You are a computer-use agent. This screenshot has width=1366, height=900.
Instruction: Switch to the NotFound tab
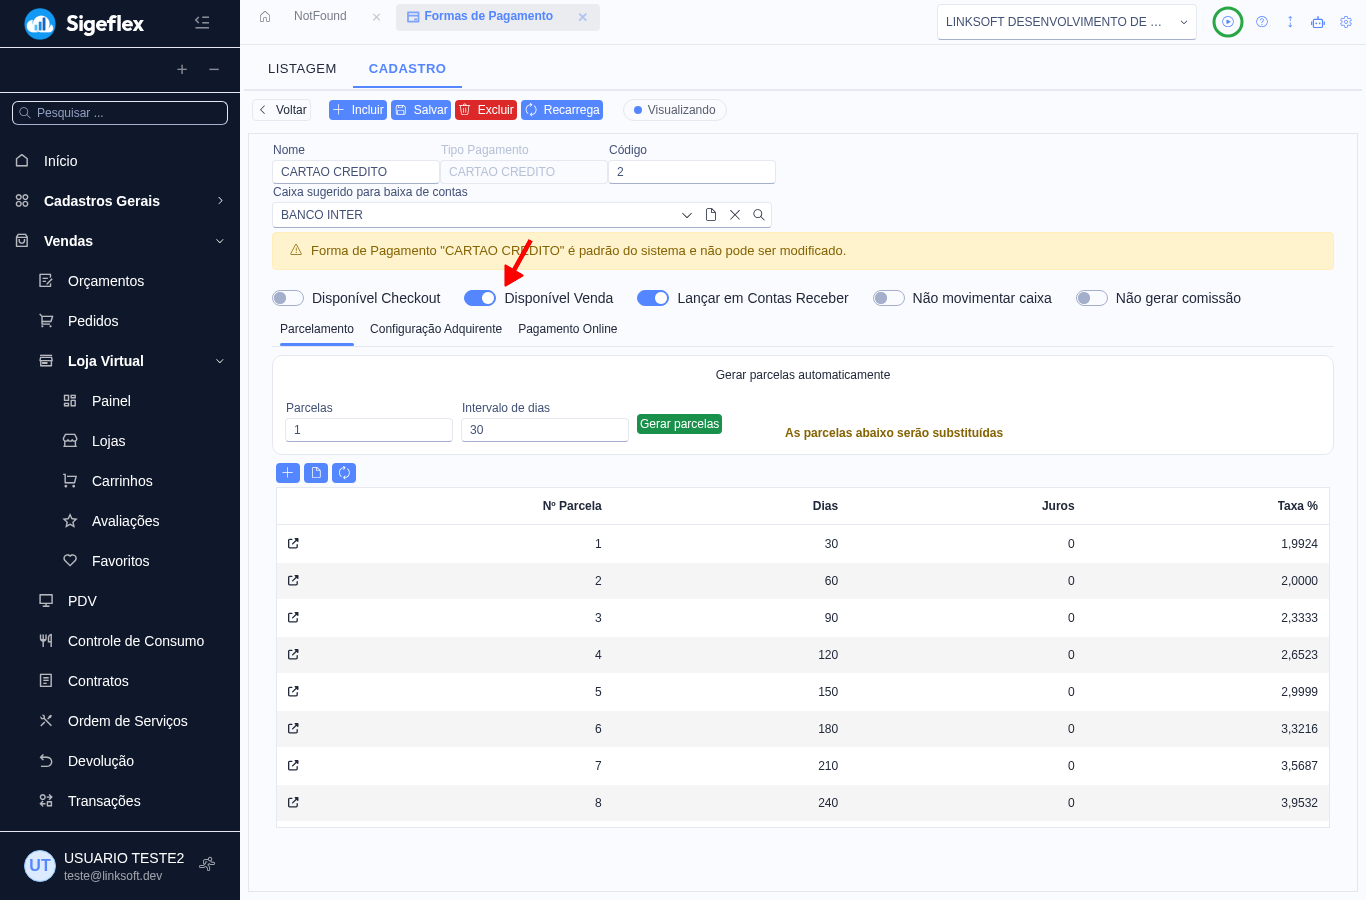(x=320, y=16)
